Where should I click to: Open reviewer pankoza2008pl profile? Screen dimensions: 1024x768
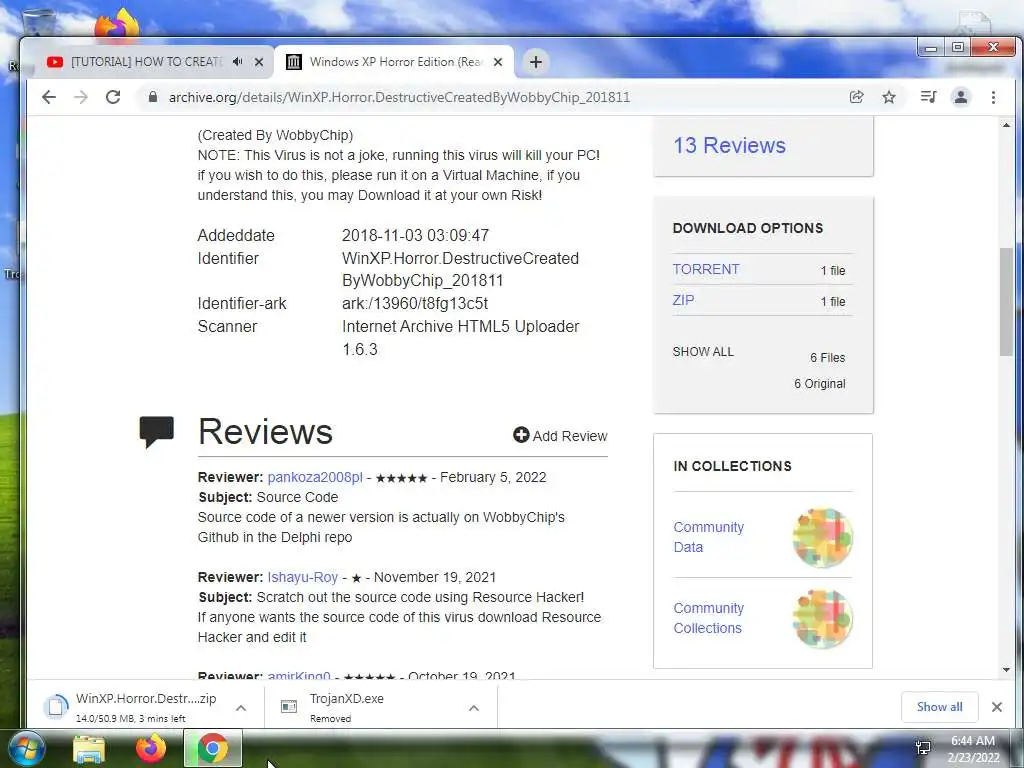coord(315,477)
